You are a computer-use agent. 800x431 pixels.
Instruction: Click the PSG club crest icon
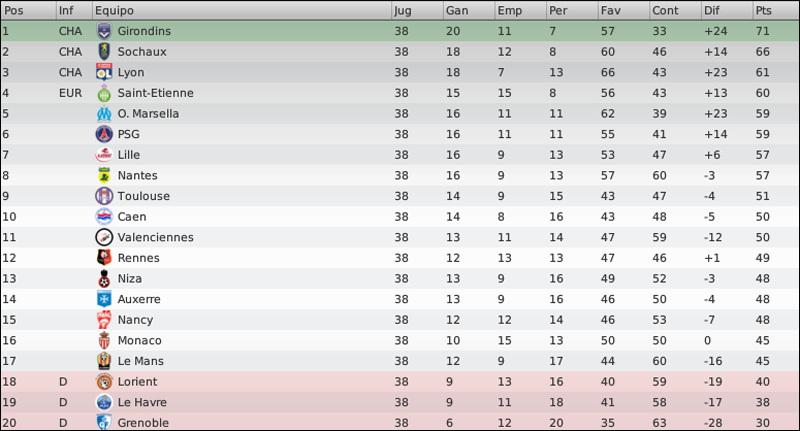pos(104,134)
